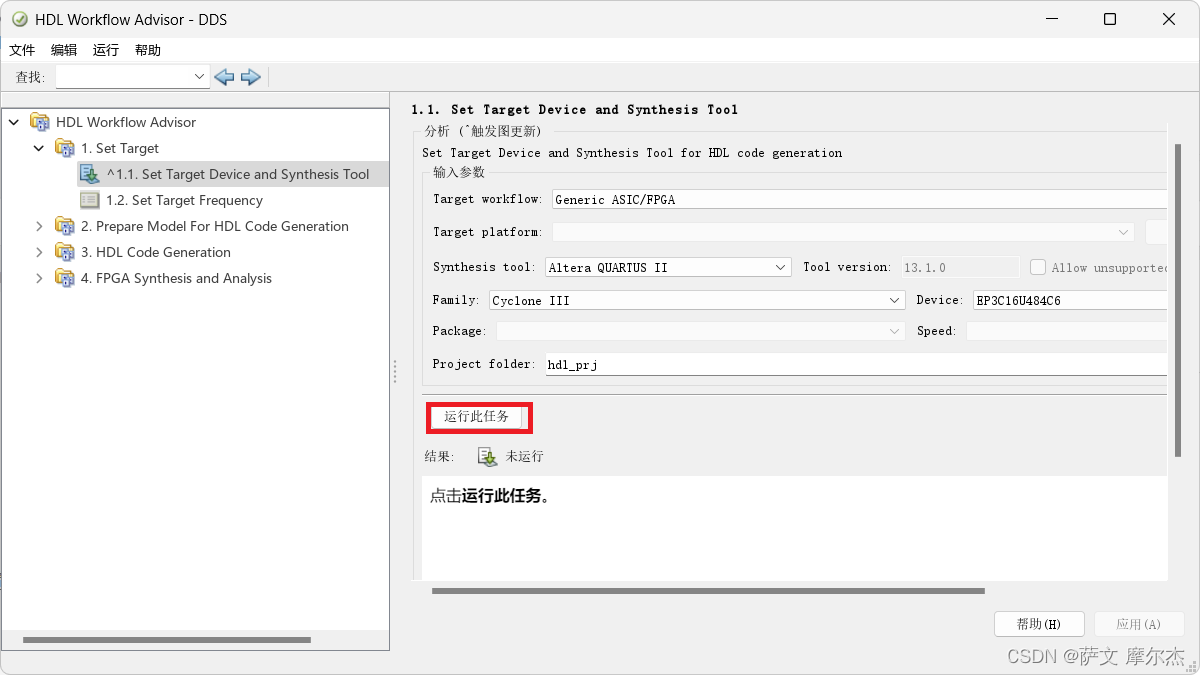The image size is (1200, 675).
Task: Click the Set Target Device task icon
Action: 90,173
